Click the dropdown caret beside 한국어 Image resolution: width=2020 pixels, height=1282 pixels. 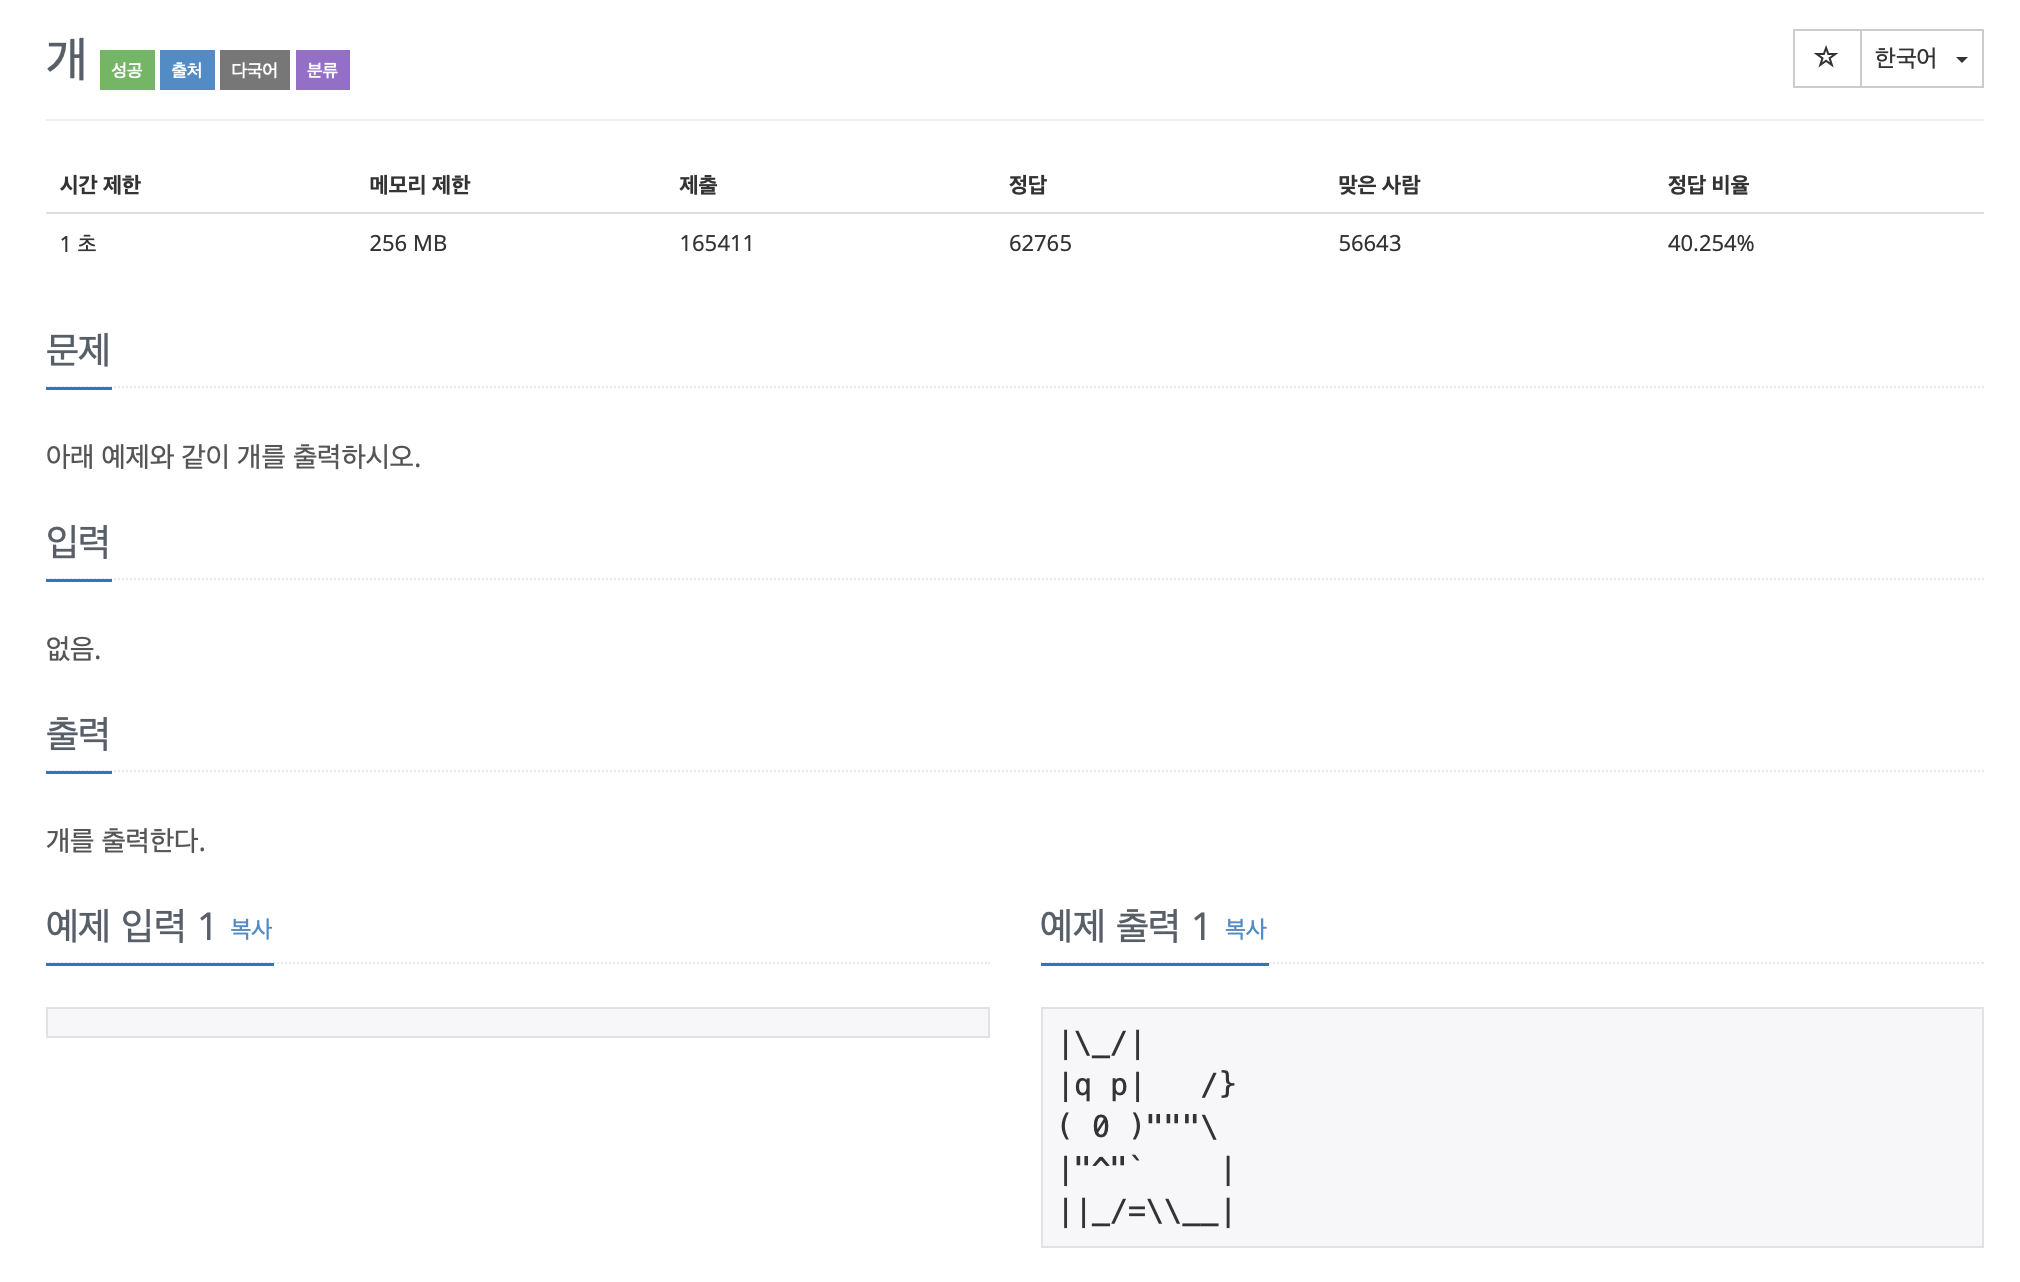[1962, 60]
